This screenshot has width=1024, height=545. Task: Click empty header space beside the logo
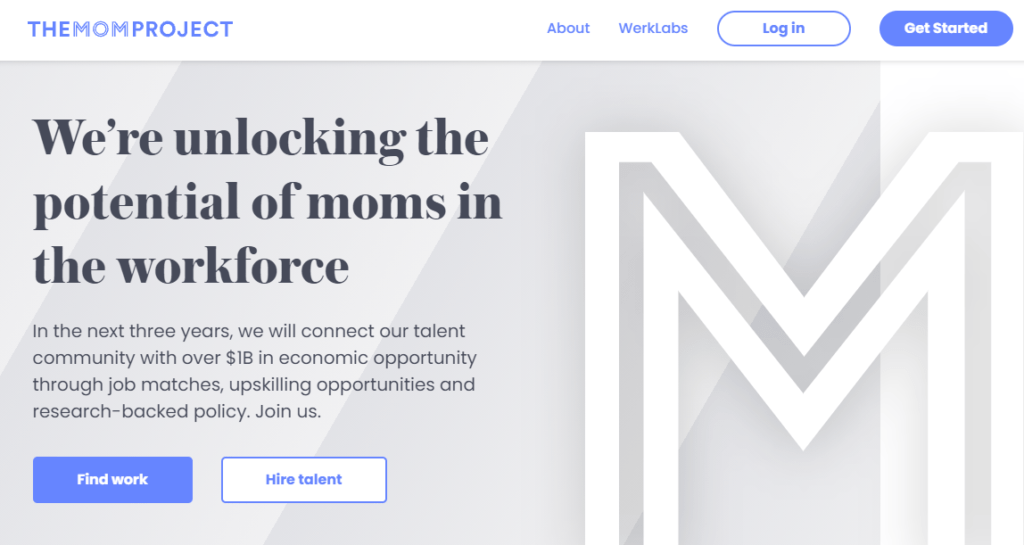(389, 29)
